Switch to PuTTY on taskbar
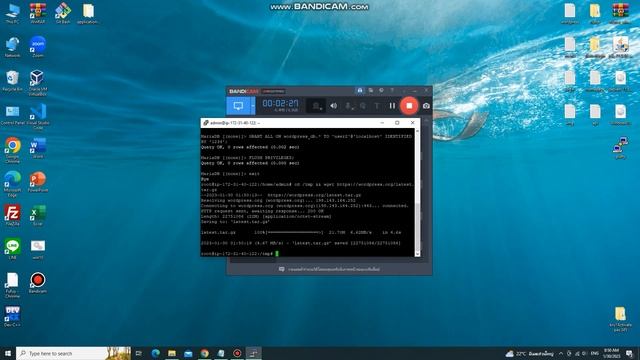This screenshot has width=640, height=360. [253, 353]
